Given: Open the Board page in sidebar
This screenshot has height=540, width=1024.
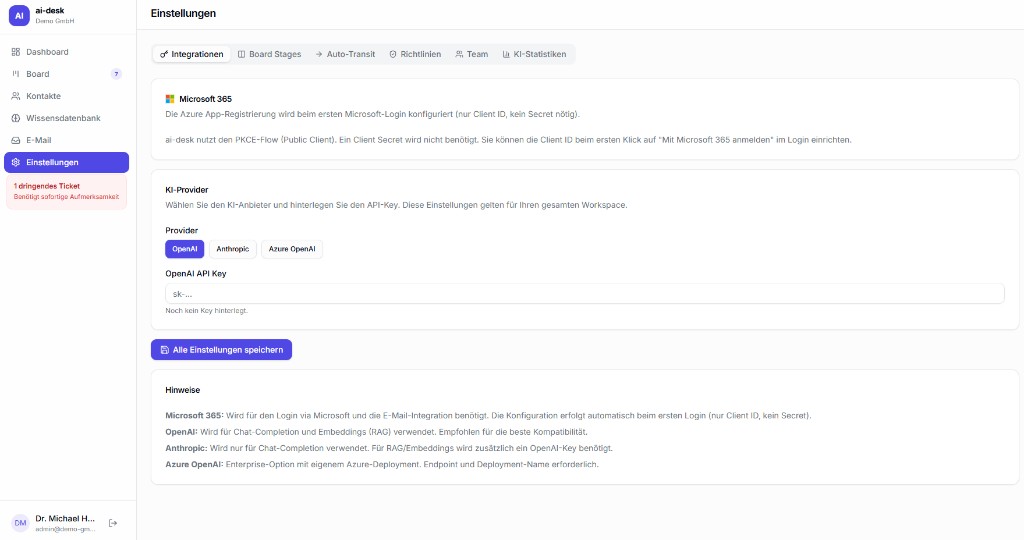Looking at the screenshot, I should [x=38, y=74].
